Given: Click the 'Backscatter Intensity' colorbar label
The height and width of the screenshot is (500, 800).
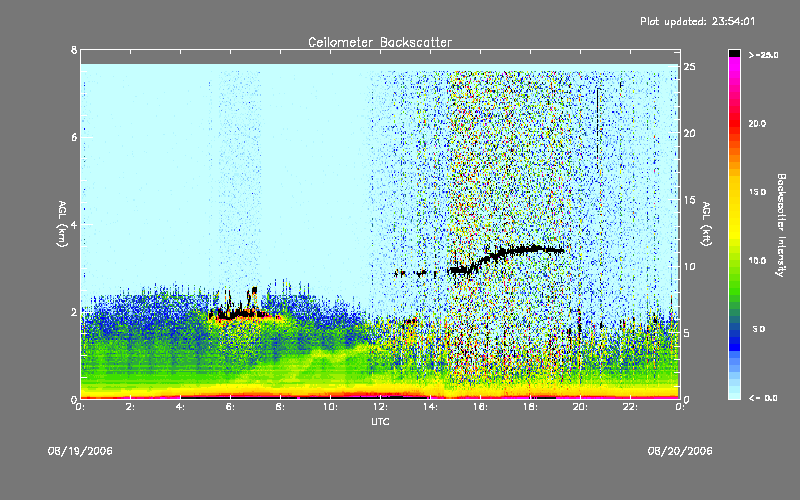Looking at the screenshot, I should pyautogui.click(x=781, y=225).
